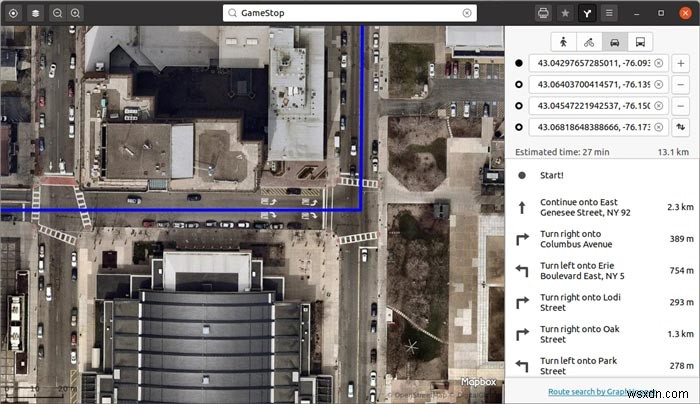Select Turn right onto Oak Street step
700x404 pixels.
602,334
